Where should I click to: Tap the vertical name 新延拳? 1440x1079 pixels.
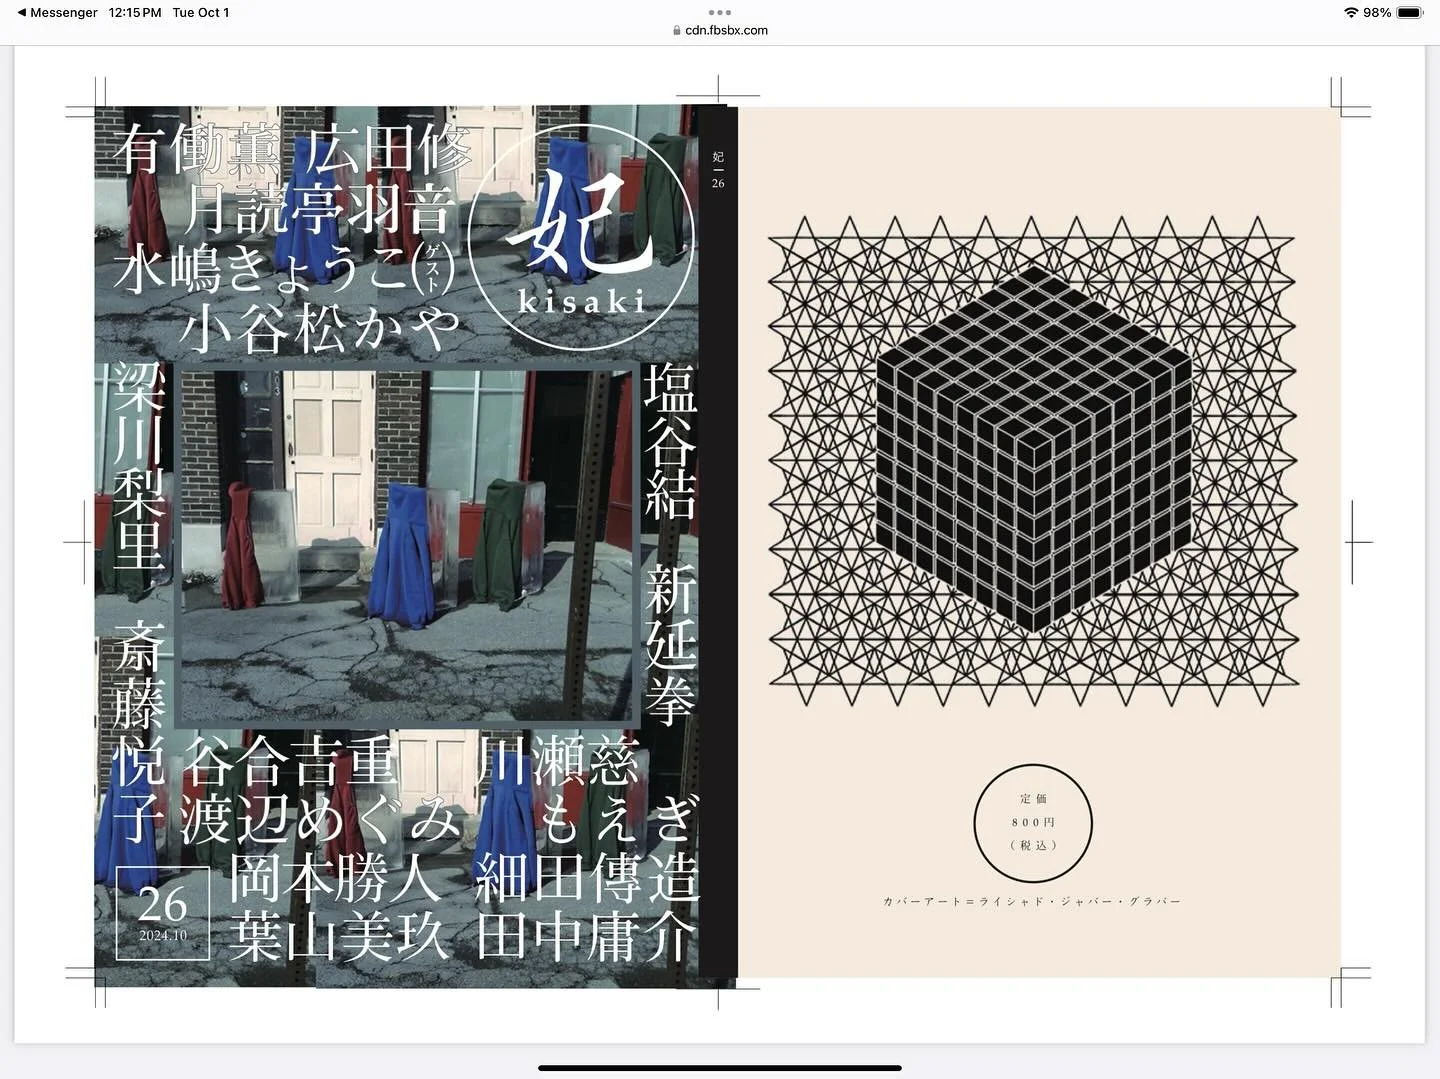(669, 645)
